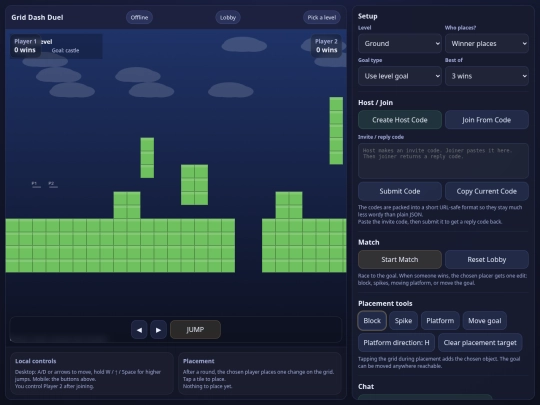This screenshot has height=405, width=540.
Task: Choose the Move goal tool
Action: point(485,321)
